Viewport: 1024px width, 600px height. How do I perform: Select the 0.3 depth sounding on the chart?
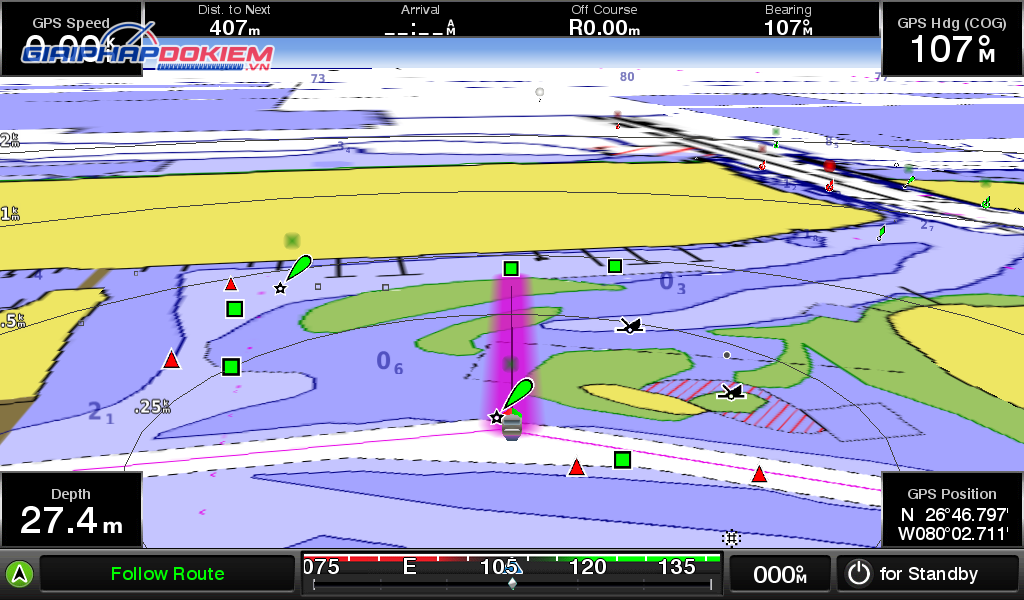672,283
